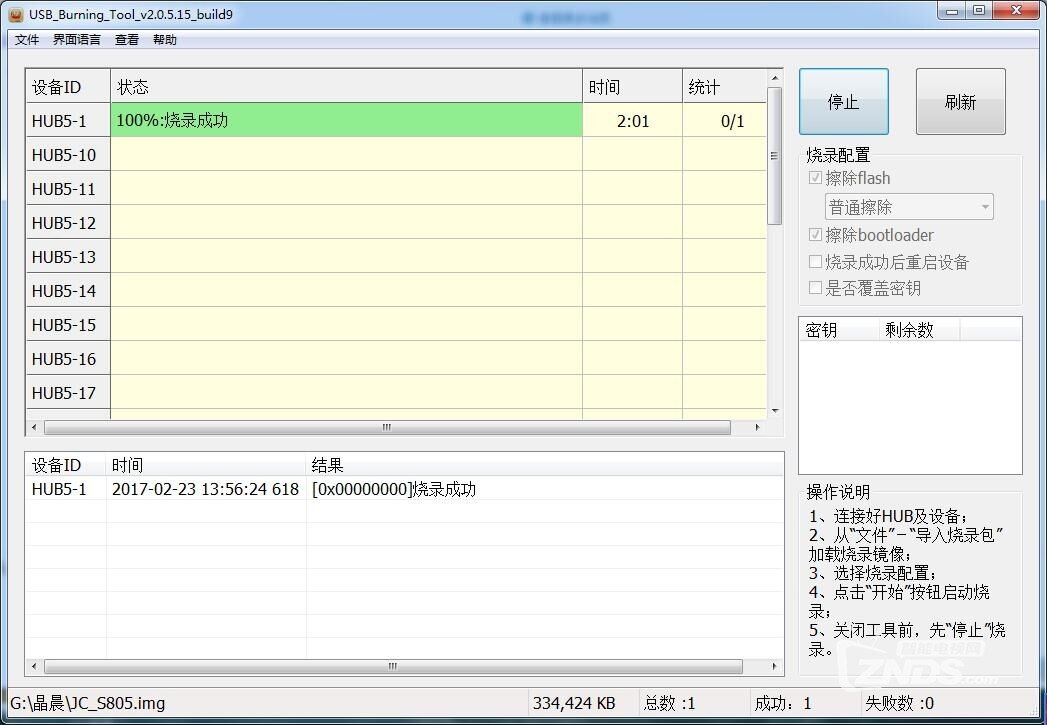Open the 帮助 (Help) menu
Image resolution: width=1047 pixels, height=725 pixels.
click(164, 39)
